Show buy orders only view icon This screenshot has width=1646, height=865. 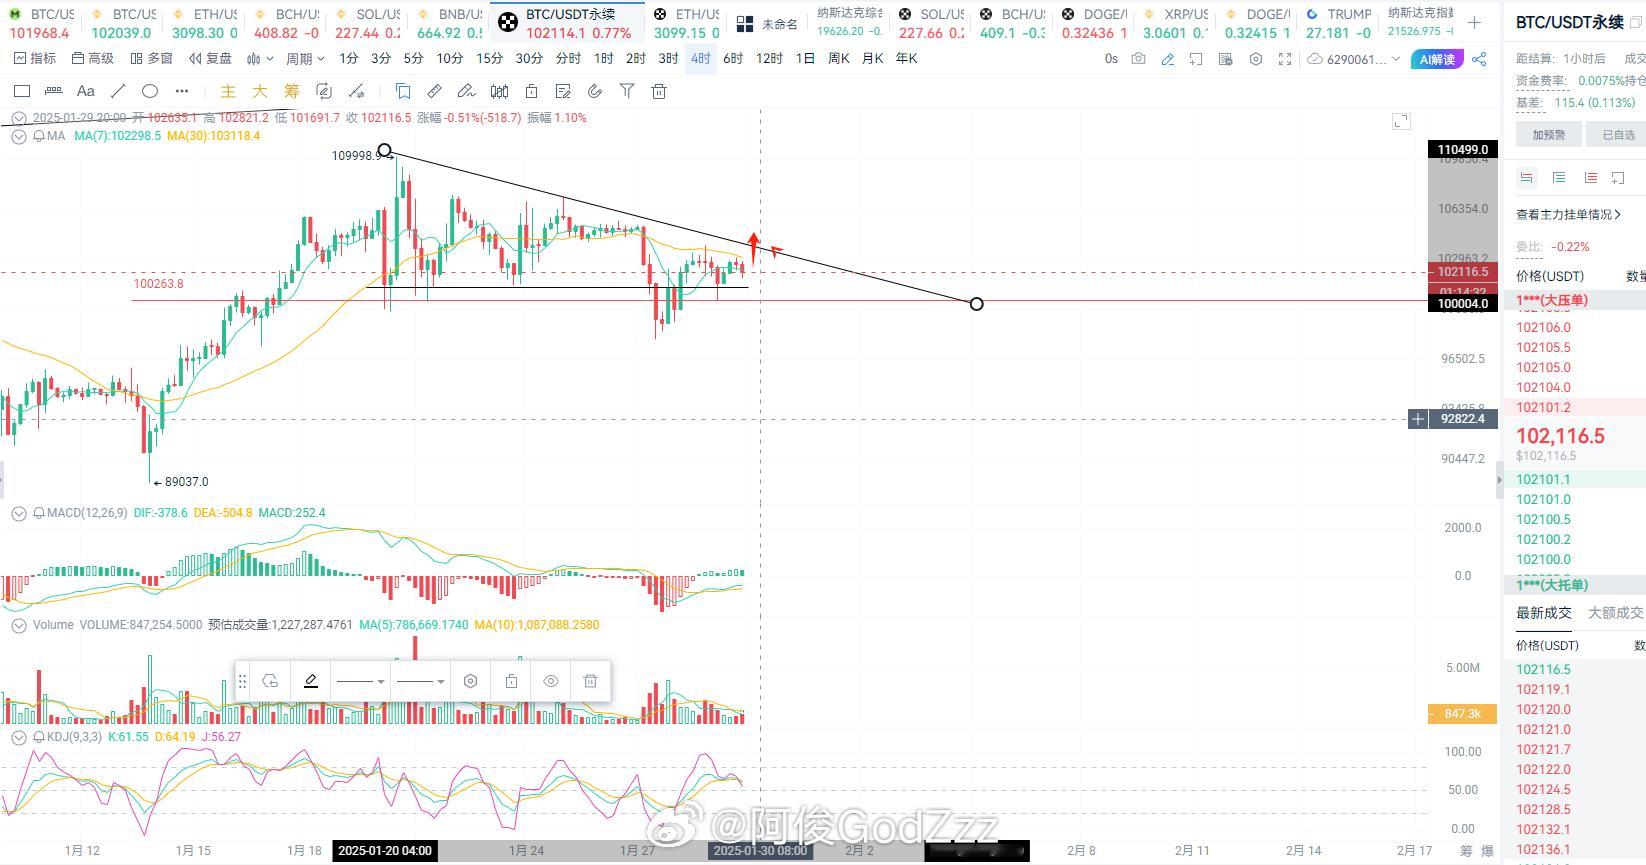tap(1558, 177)
